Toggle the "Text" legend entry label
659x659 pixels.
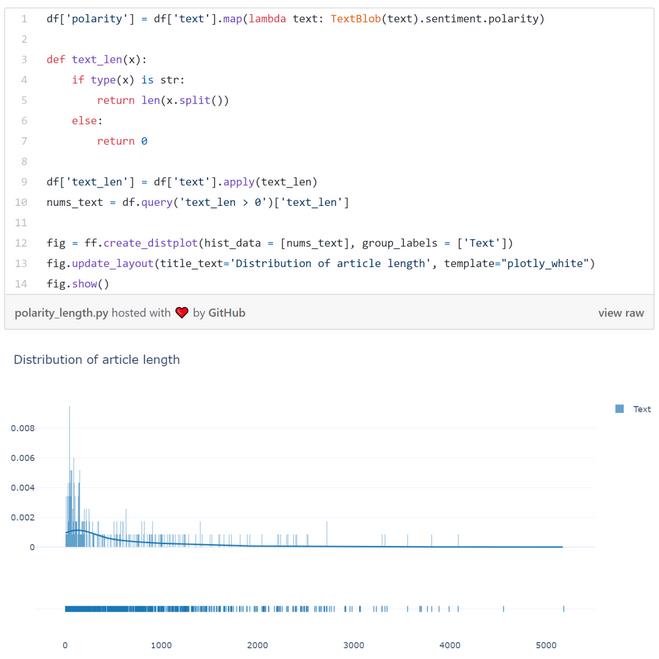click(x=642, y=409)
